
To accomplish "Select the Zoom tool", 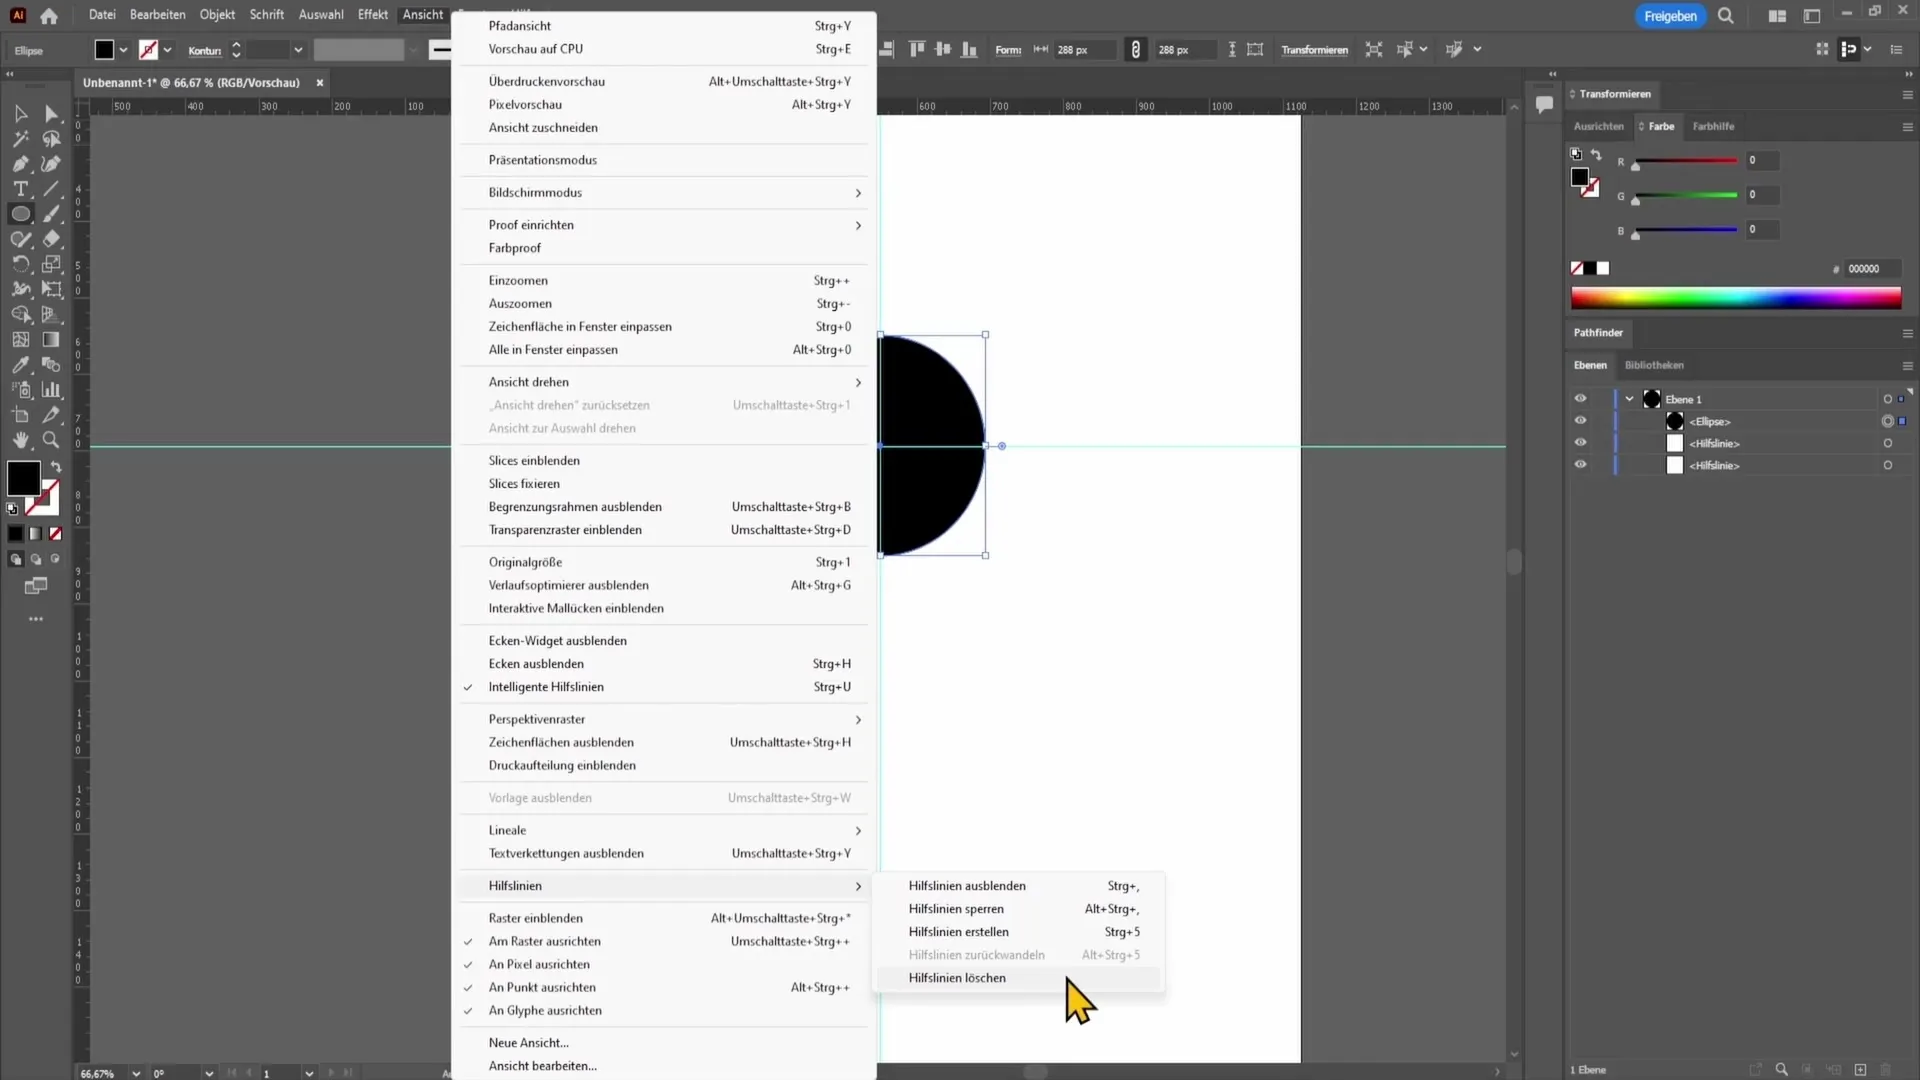I will [52, 440].
